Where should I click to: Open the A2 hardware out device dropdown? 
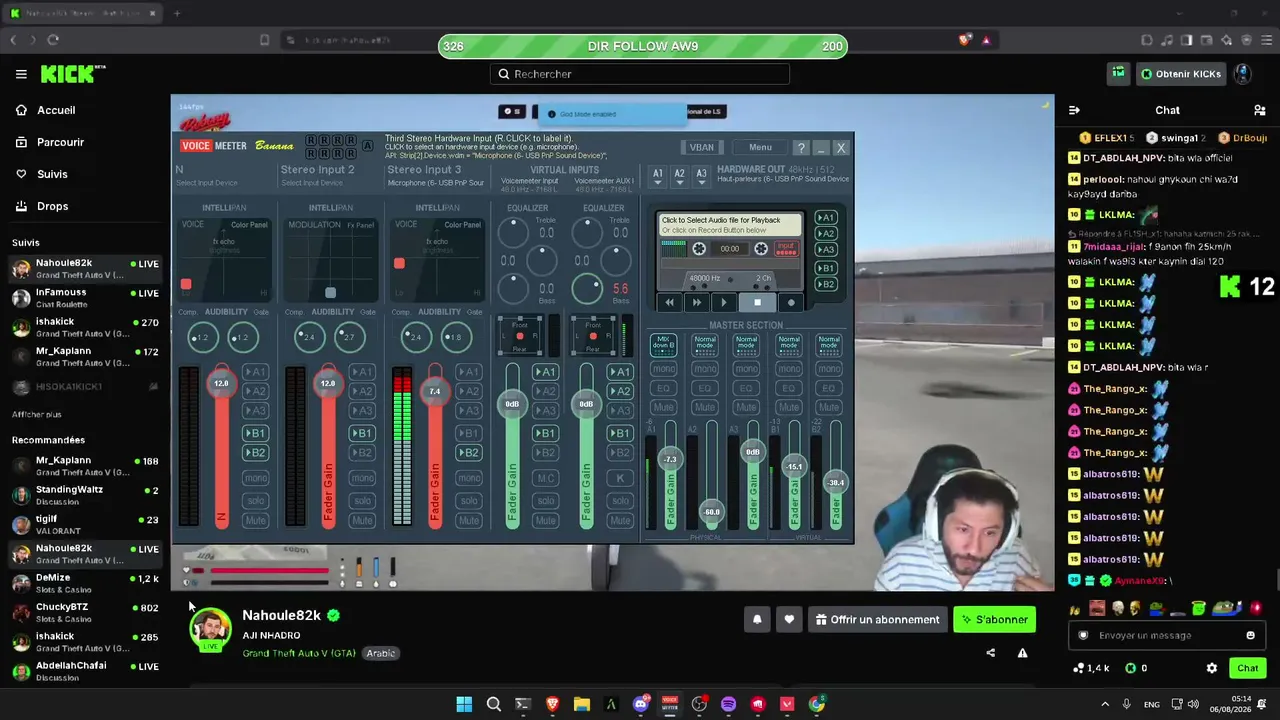point(679,175)
